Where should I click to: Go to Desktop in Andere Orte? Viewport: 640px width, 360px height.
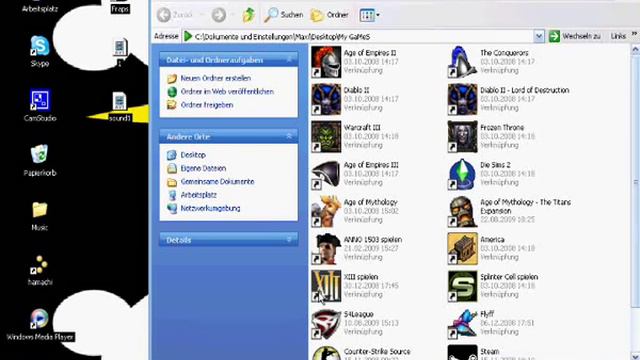tap(193, 155)
